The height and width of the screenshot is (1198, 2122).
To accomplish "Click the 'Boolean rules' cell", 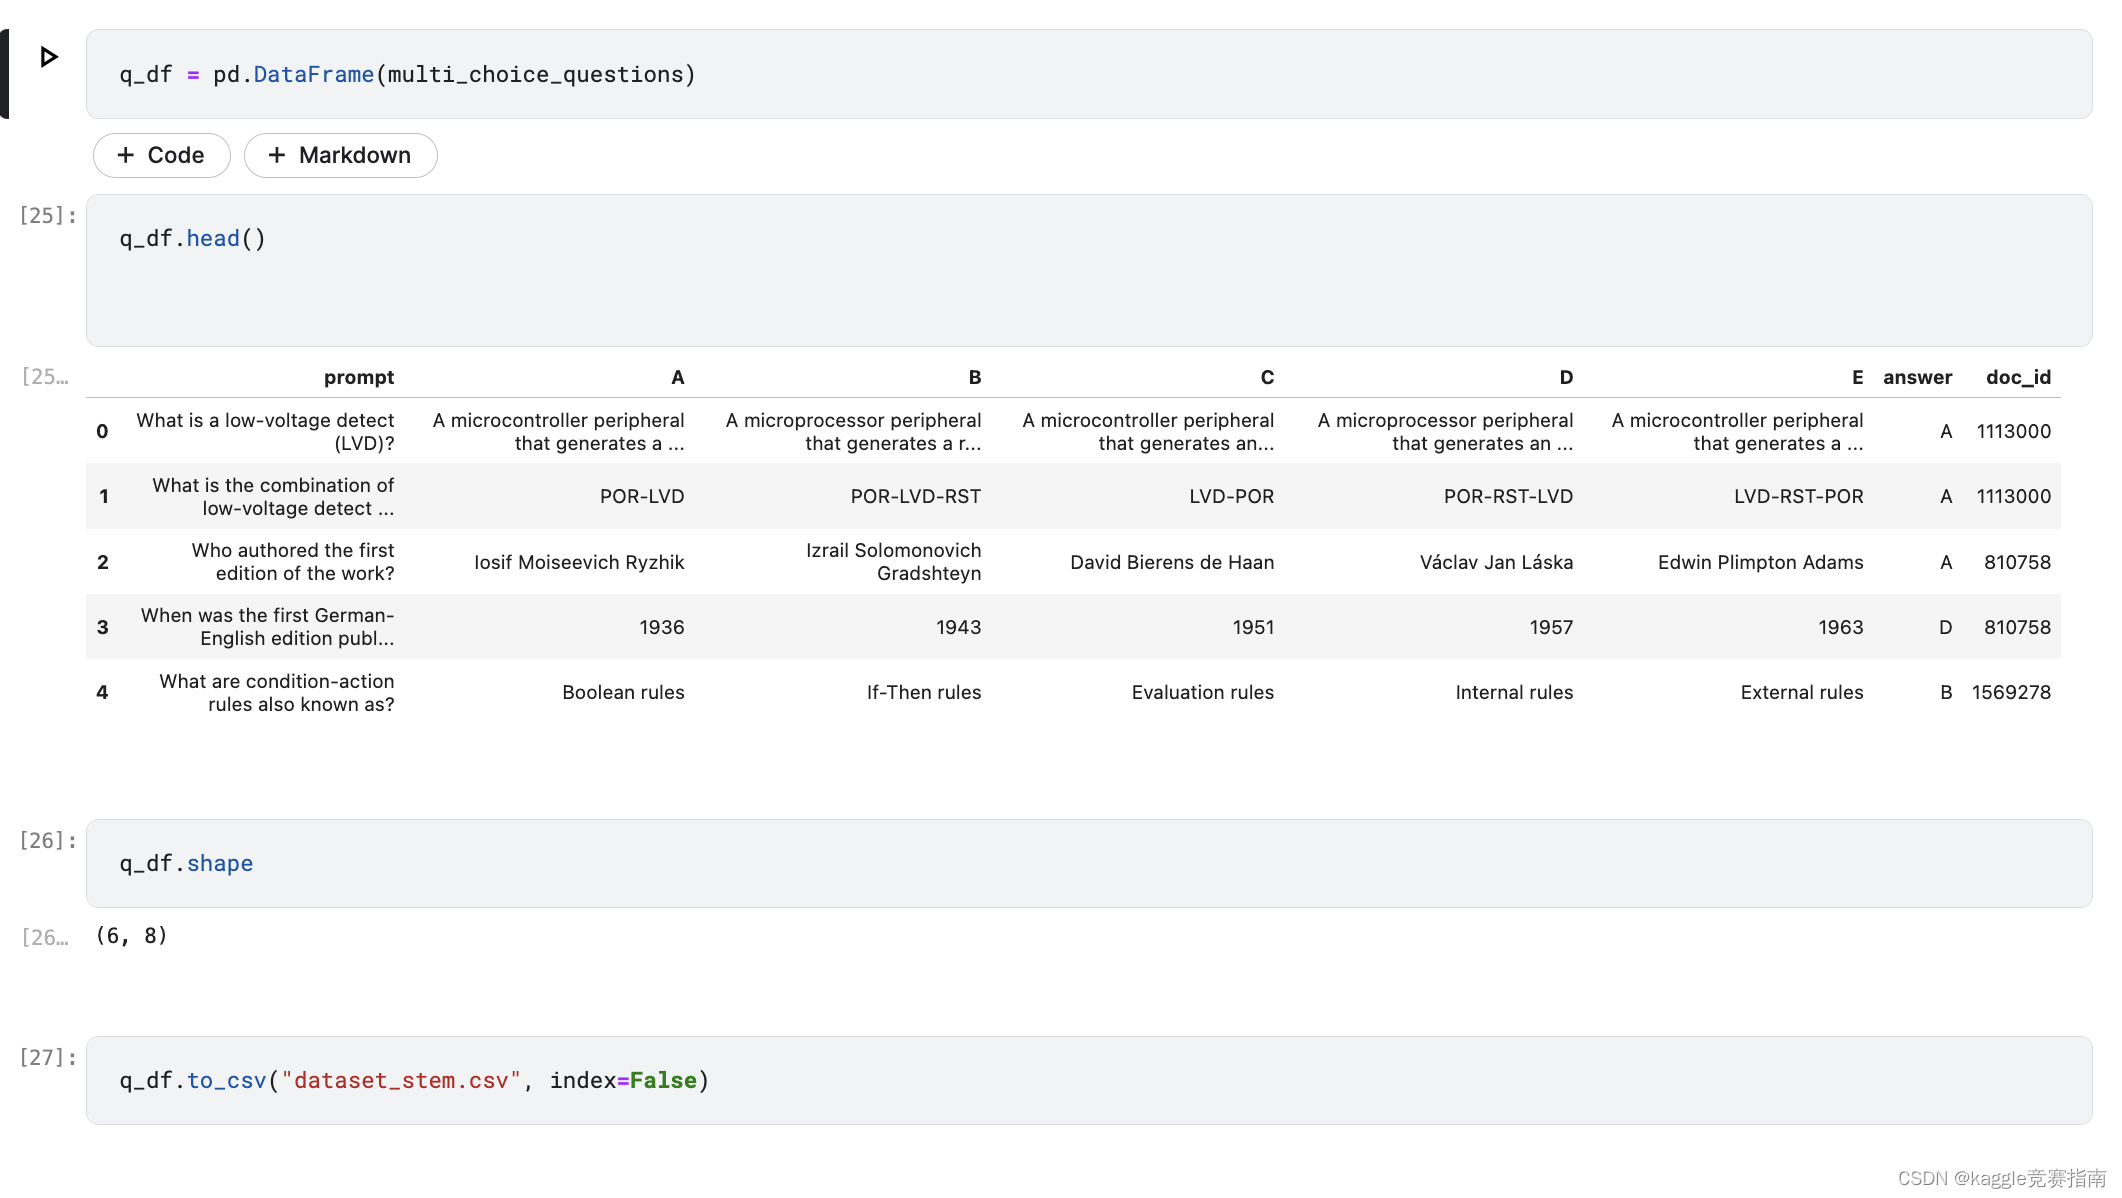I will click(623, 692).
